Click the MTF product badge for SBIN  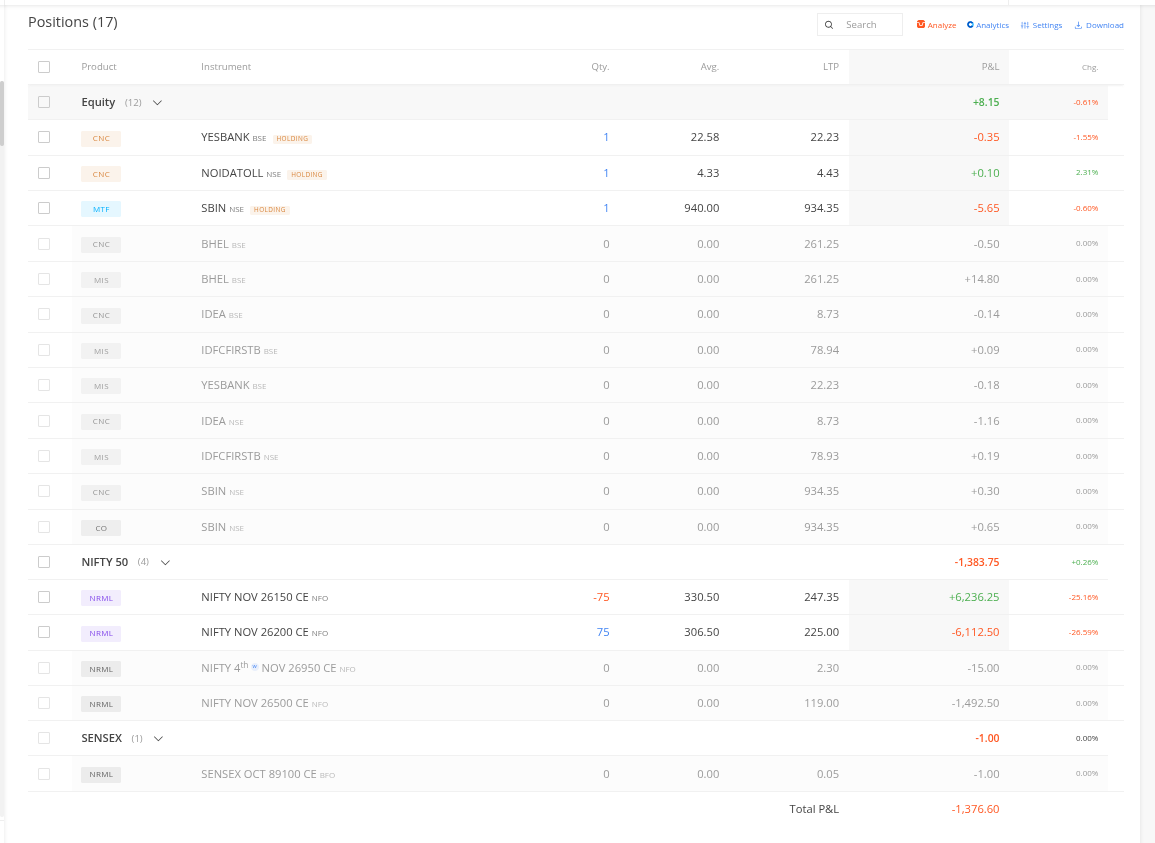[x=101, y=209]
